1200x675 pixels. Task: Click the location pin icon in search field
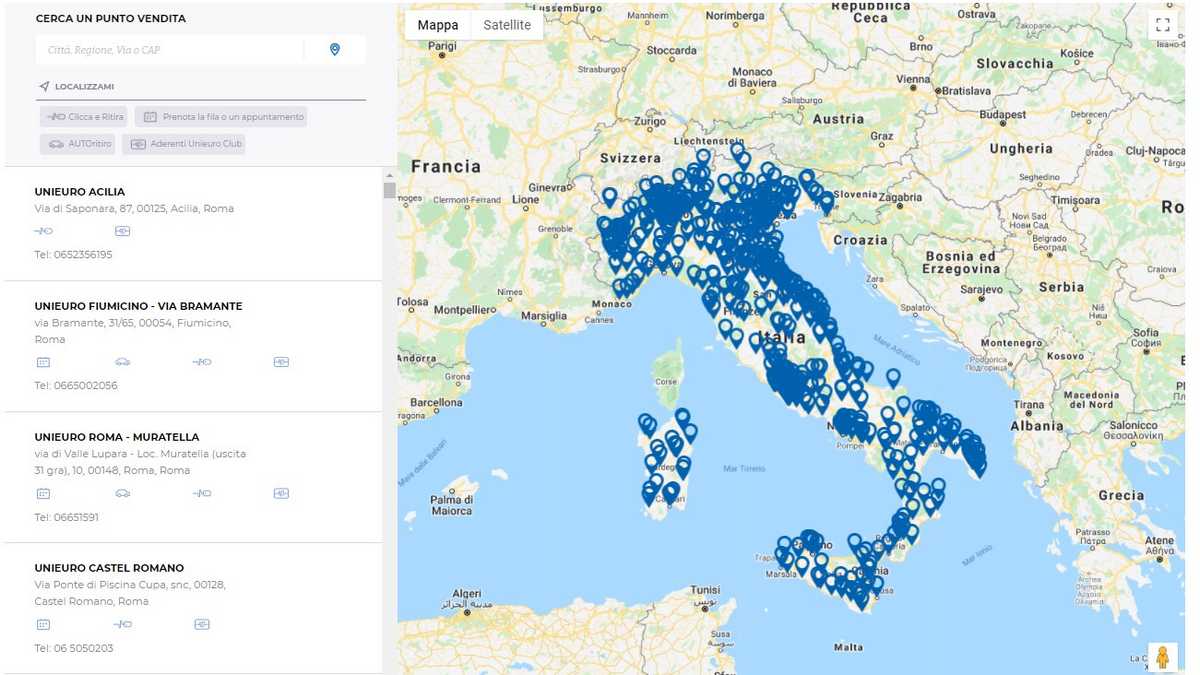tap(335, 49)
